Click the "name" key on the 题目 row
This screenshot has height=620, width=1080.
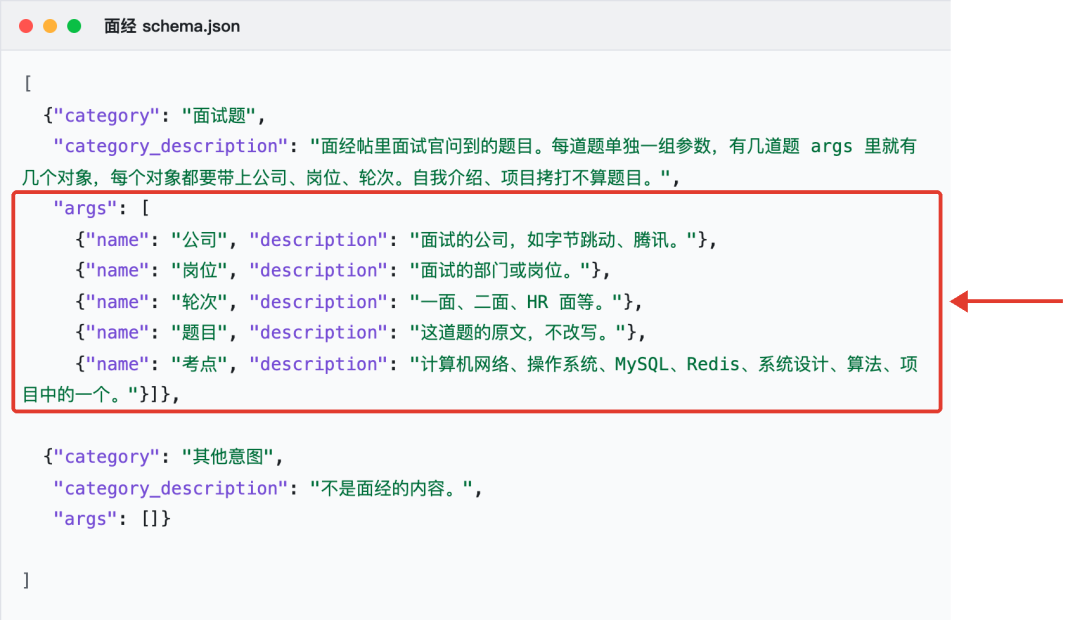(x=117, y=333)
